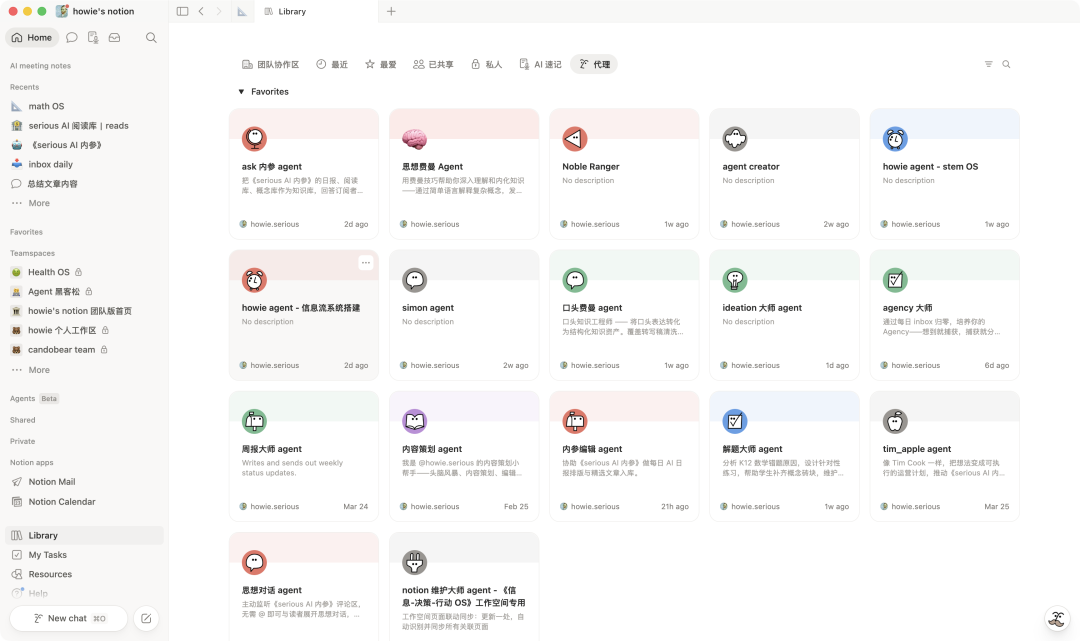
Task: Open the chat bubble icon beside Home
Action: pos(72,38)
